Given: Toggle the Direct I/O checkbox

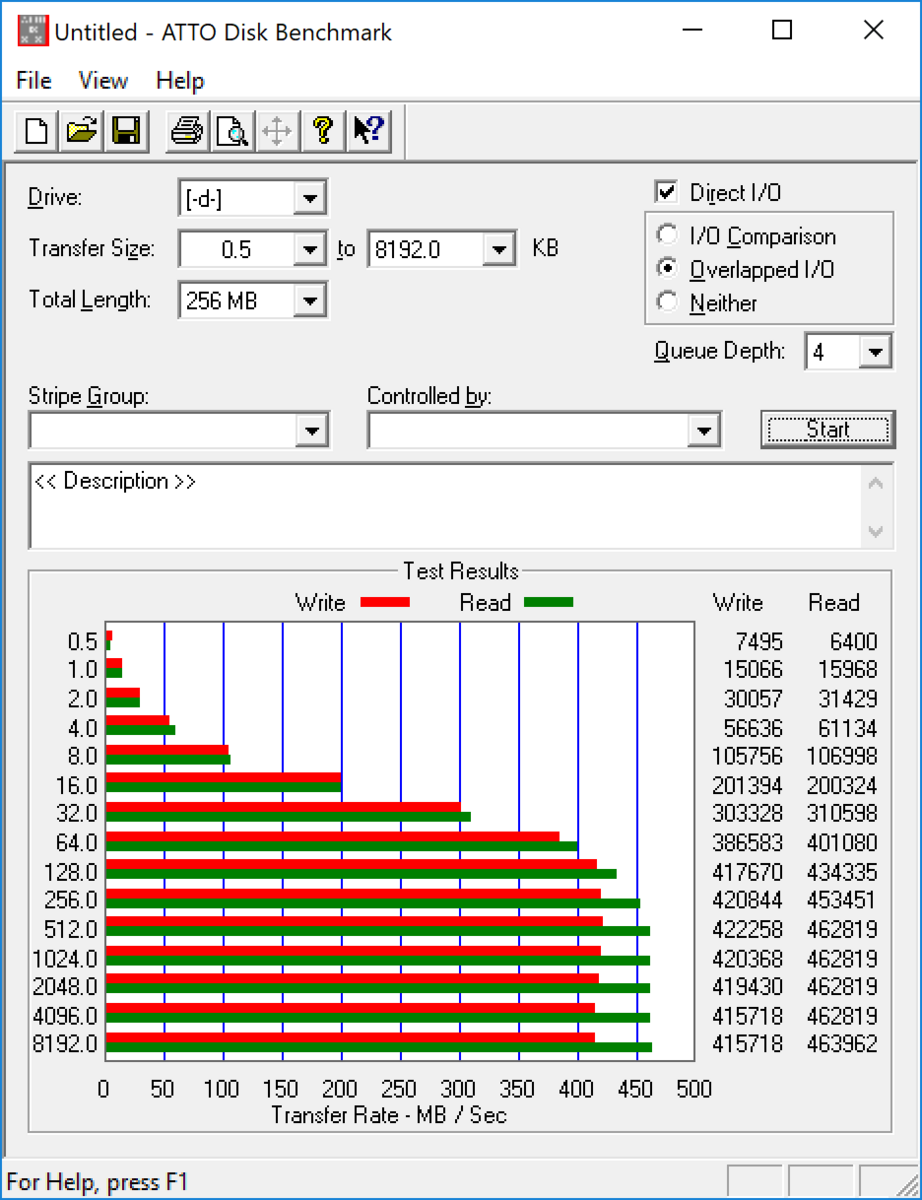Looking at the screenshot, I should [664, 192].
